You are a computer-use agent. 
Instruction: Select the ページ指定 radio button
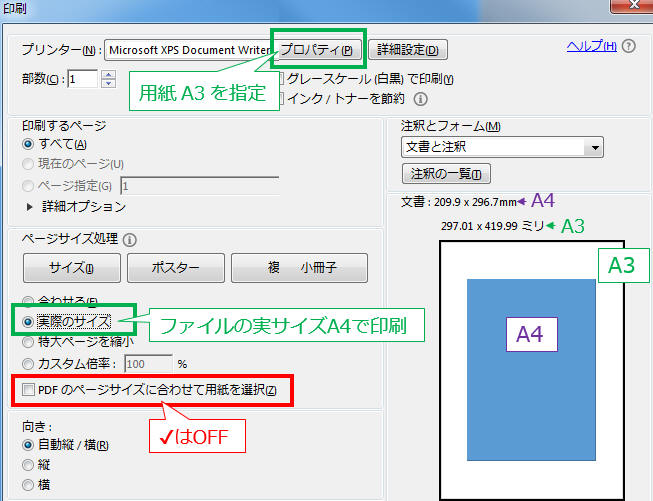pyautogui.click(x=28, y=186)
